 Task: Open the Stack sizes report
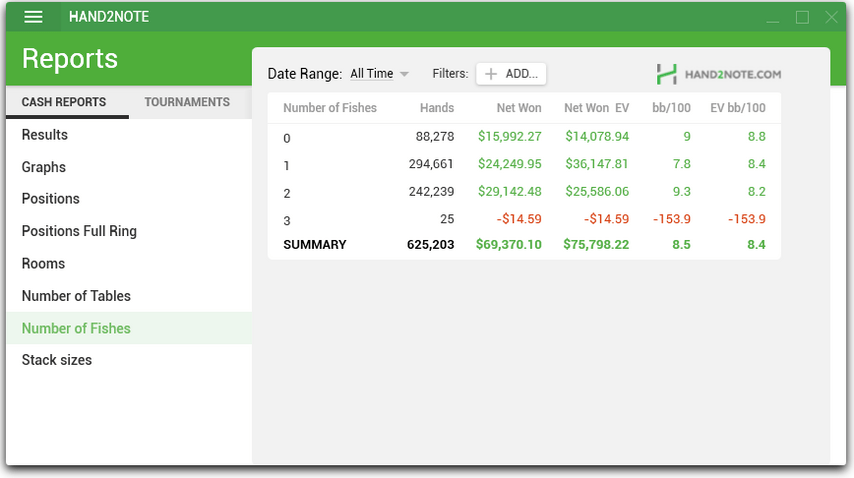tap(129, 360)
